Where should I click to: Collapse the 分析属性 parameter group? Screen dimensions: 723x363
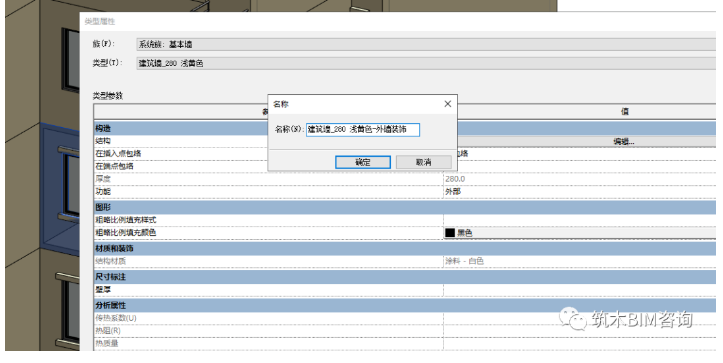pyautogui.click(x=405, y=305)
